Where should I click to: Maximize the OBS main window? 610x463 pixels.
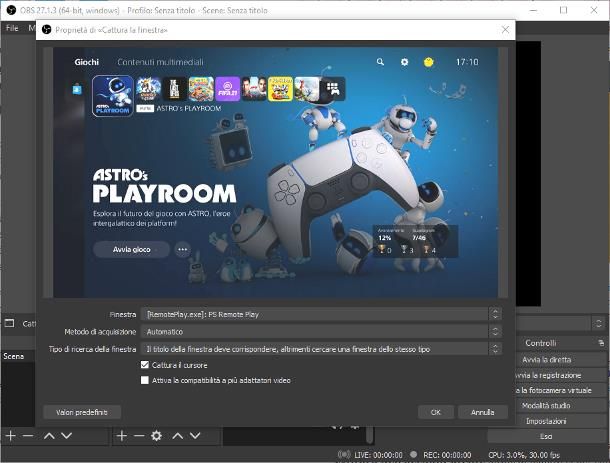click(563, 10)
